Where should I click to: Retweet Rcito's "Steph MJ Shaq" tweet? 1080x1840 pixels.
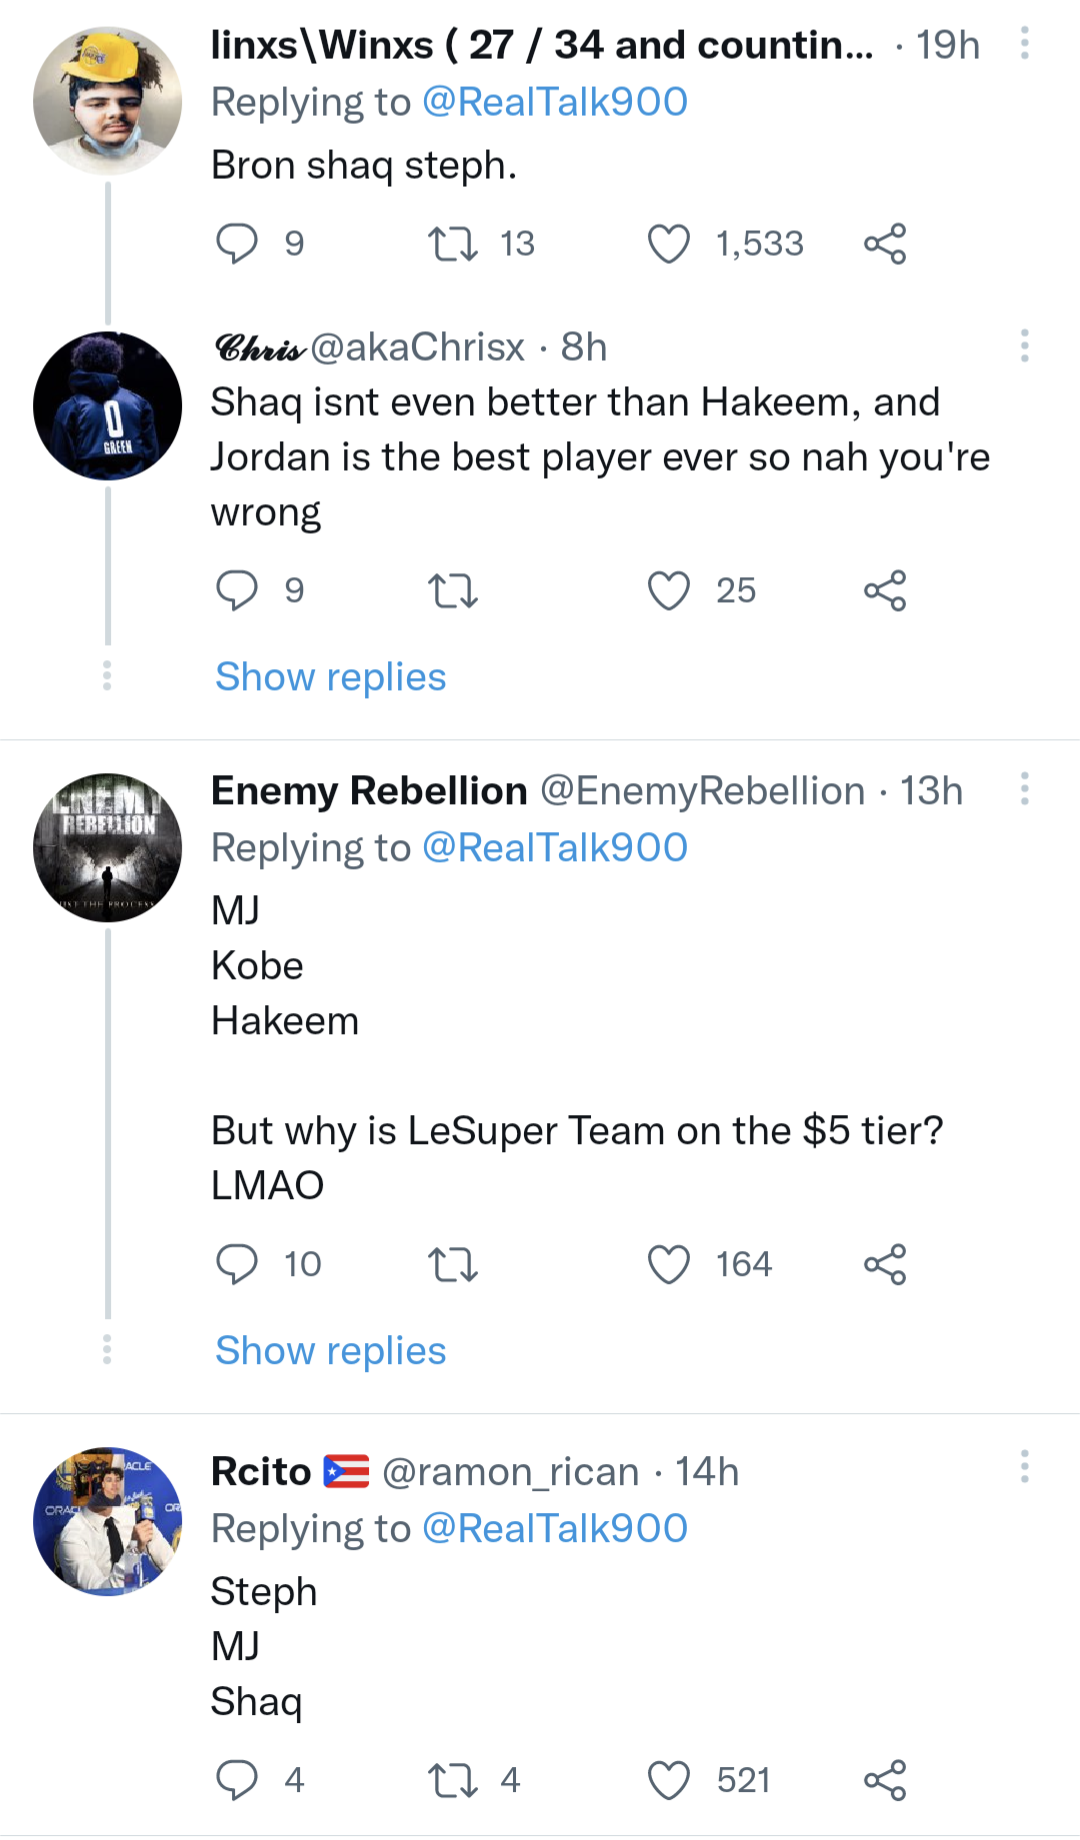click(453, 1781)
